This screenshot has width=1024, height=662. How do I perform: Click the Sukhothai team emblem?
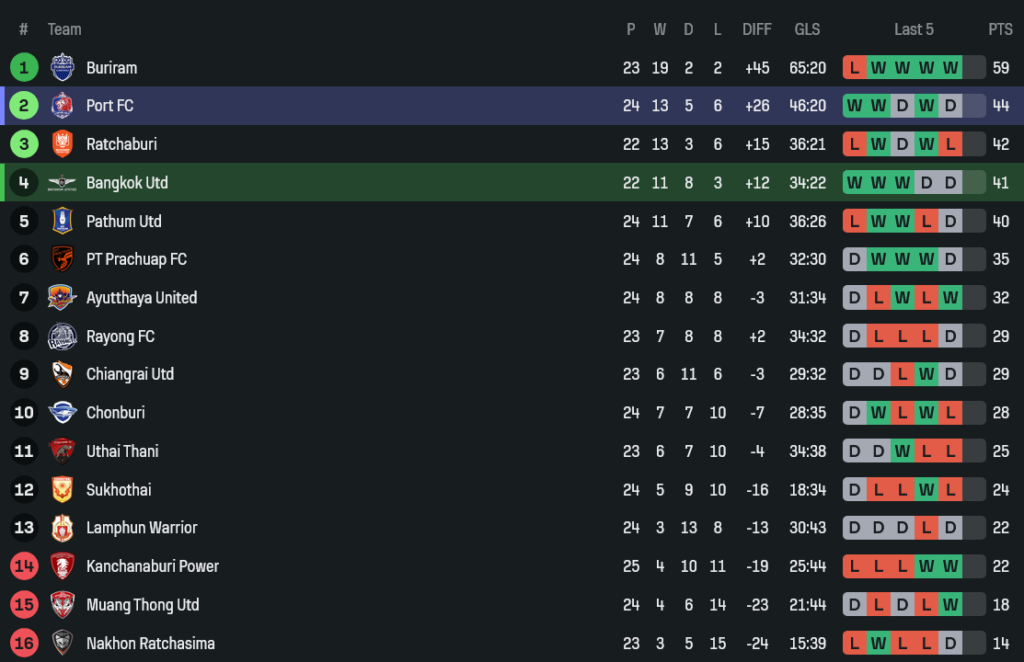click(63, 489)
